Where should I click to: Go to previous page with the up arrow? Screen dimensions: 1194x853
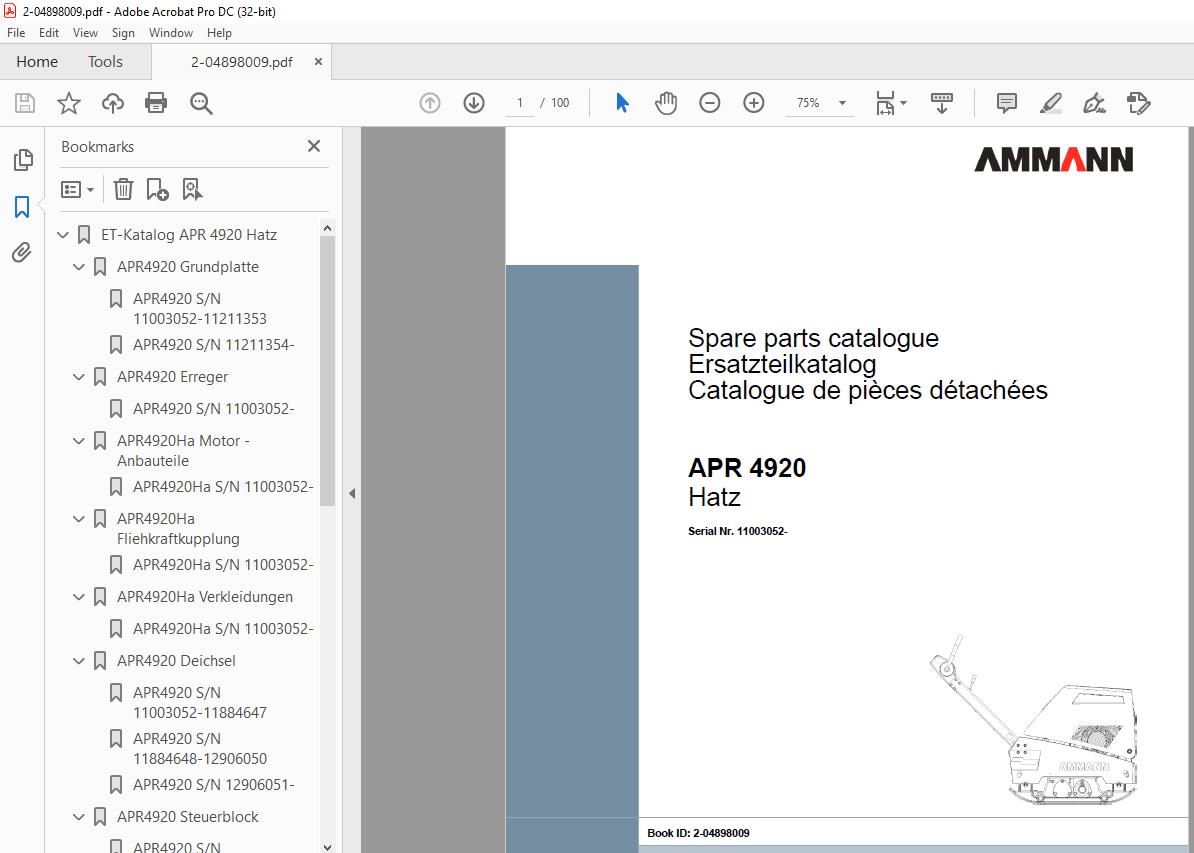pos(430,103)
